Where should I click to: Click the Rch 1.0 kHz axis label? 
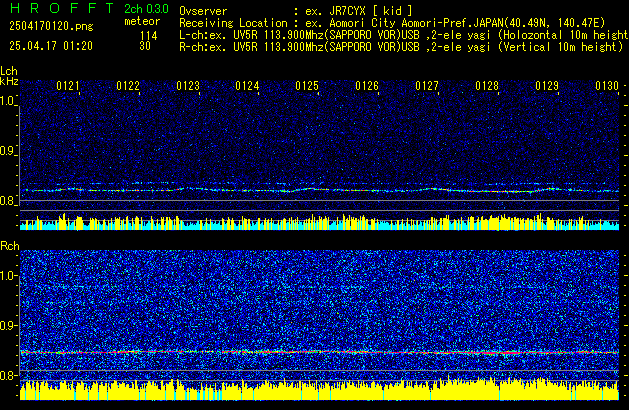[x=8, y=276]
